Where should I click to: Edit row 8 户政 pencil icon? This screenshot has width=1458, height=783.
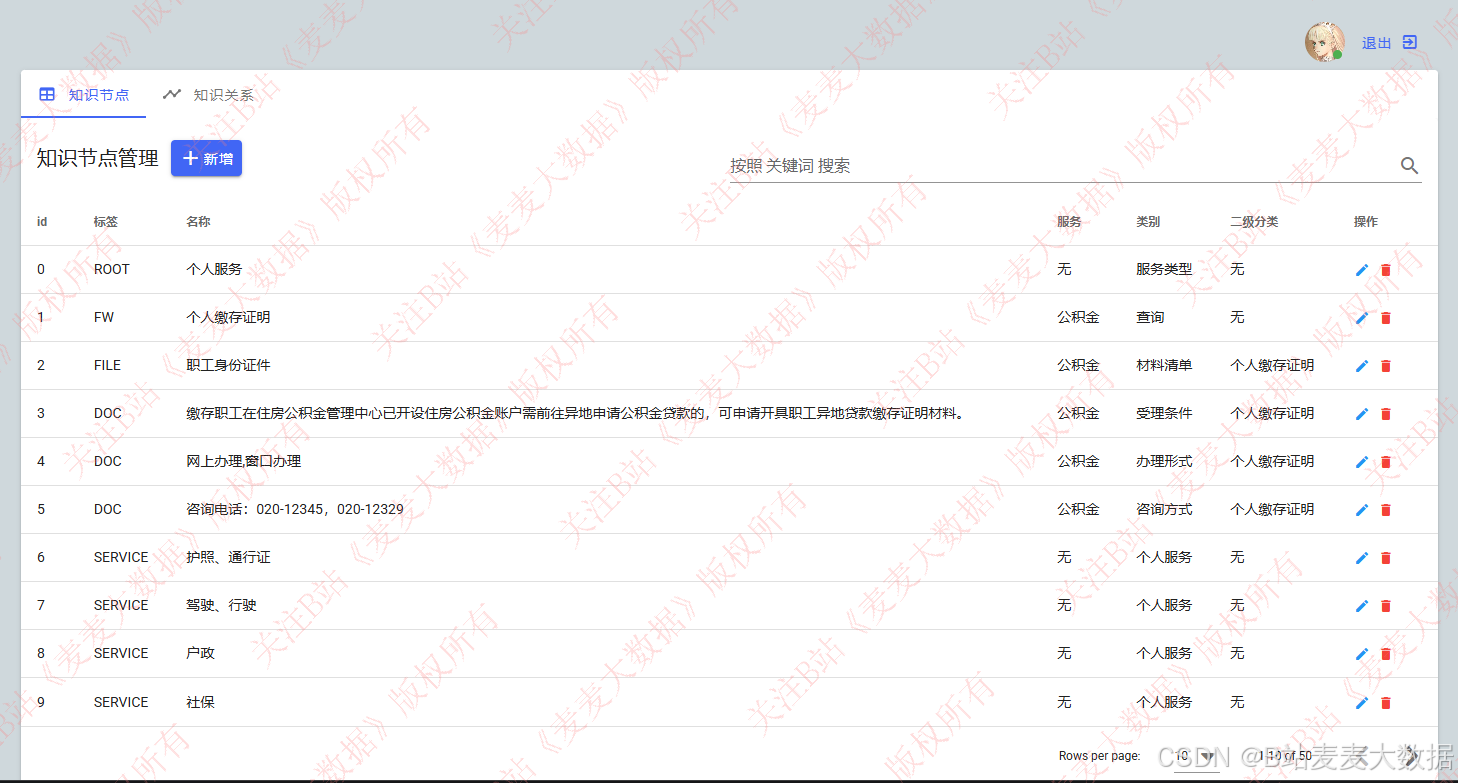pyautogui.click(x=1361, y=654)
